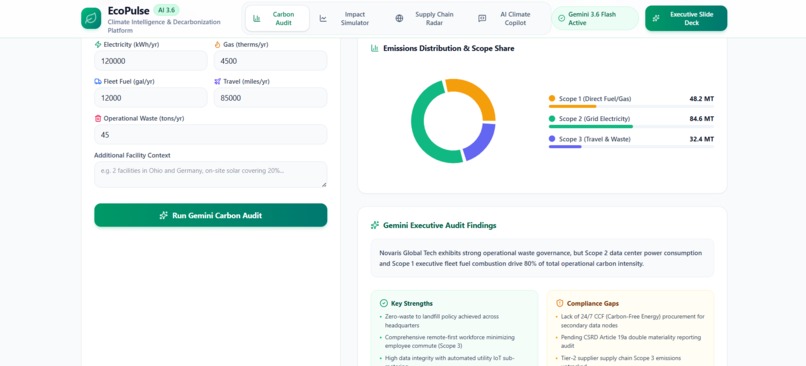Run Gemini Carbon Audit

tap(210, 215)
